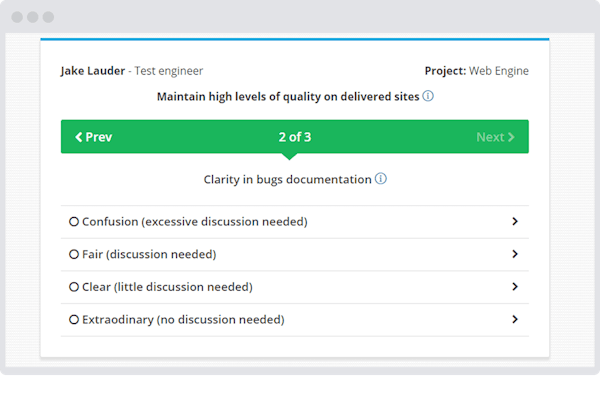Click the 2 of 3 step indicator
600x402 pixels.
[x=294, y=137]
